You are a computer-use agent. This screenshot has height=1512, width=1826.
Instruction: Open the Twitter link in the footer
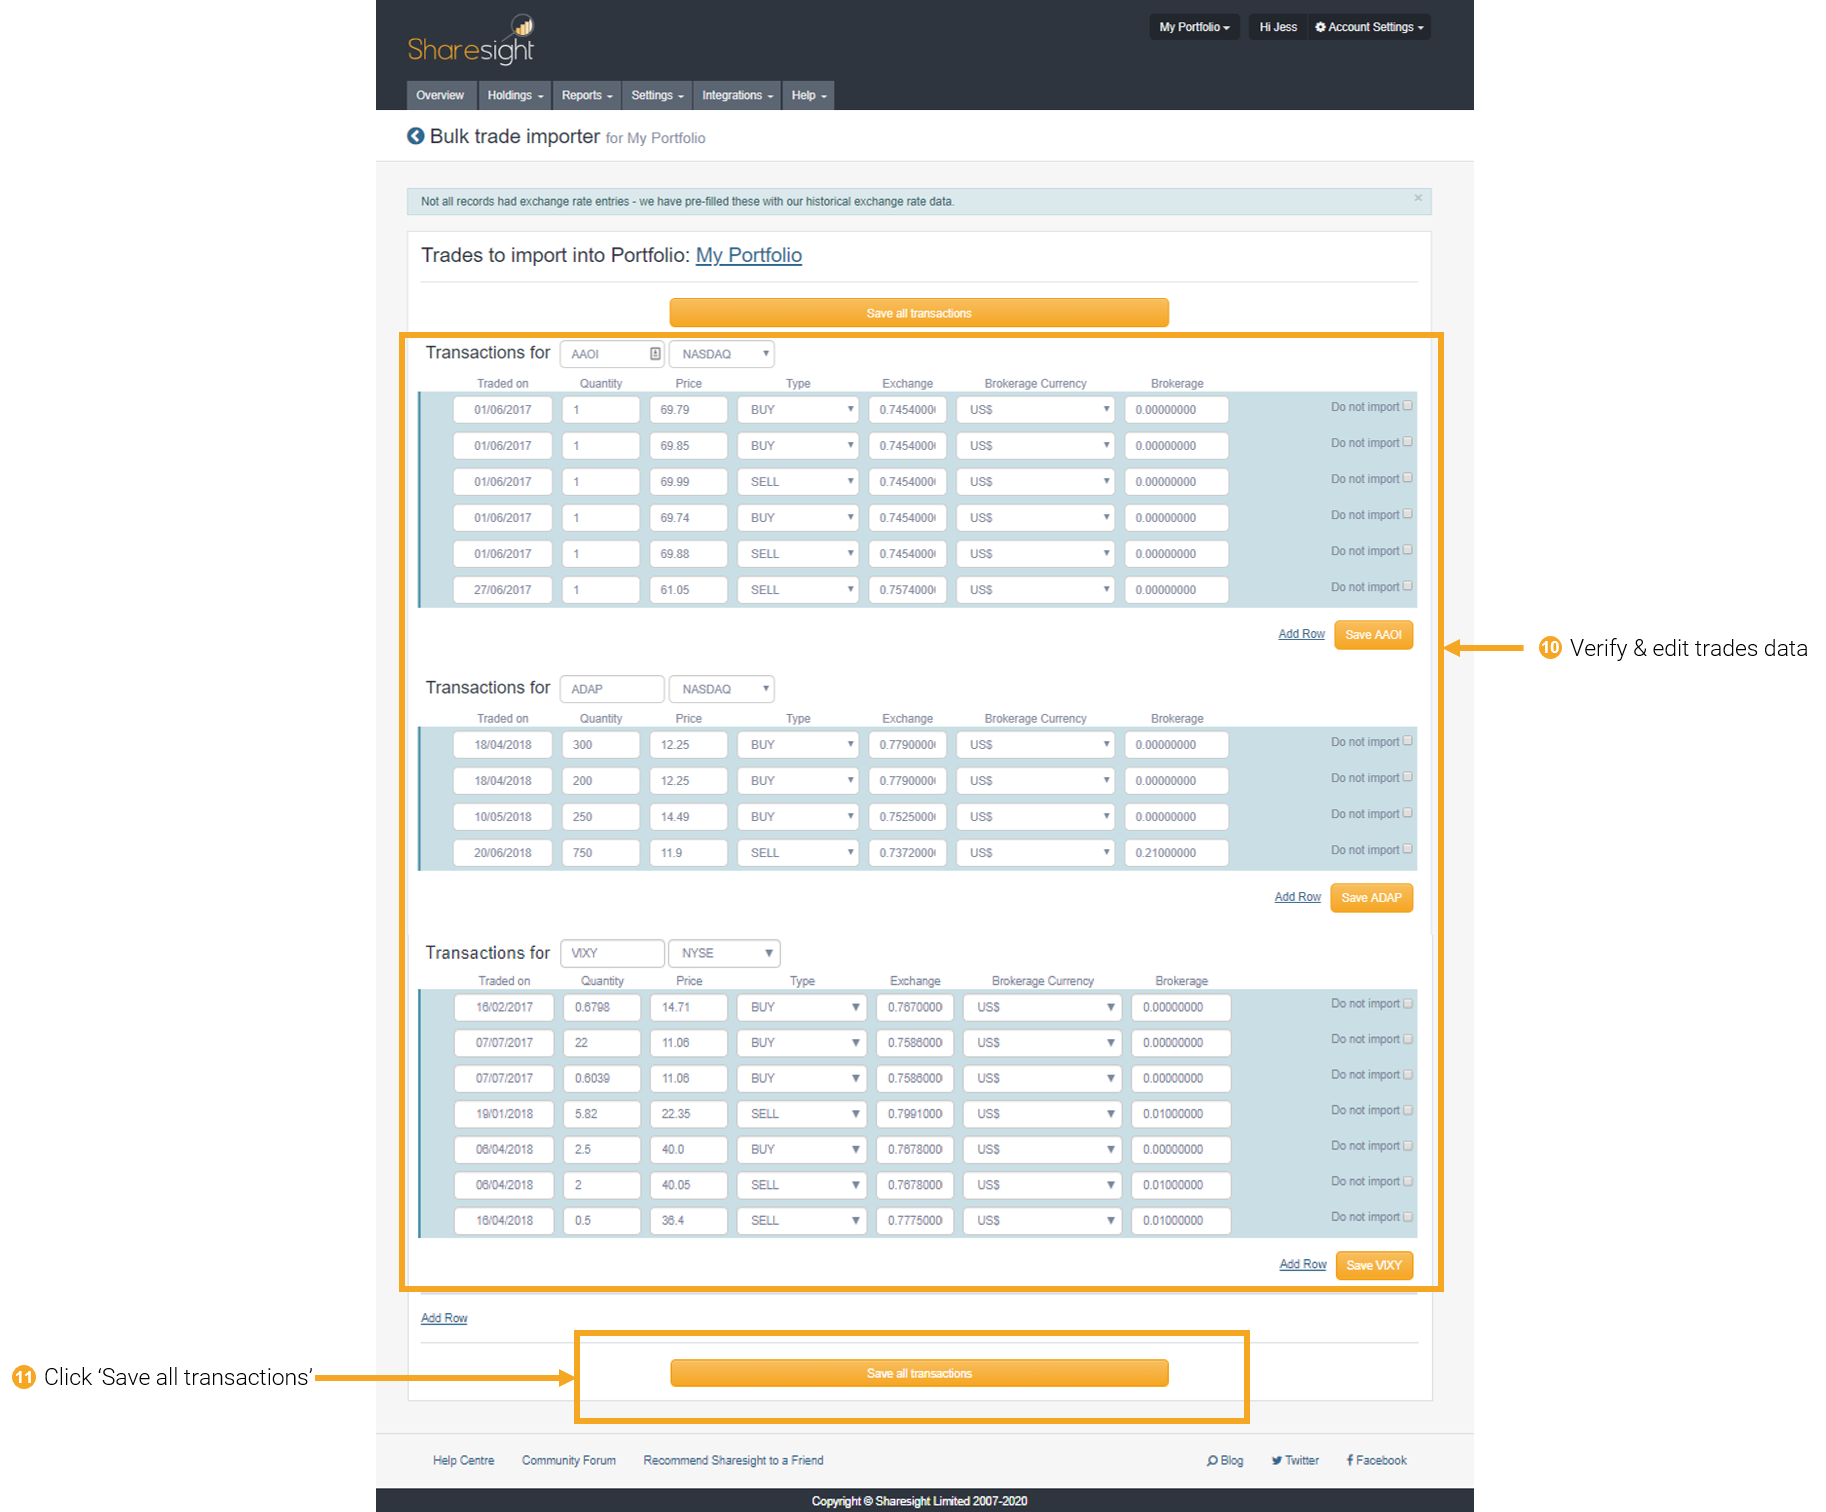pos(1295,1460)
